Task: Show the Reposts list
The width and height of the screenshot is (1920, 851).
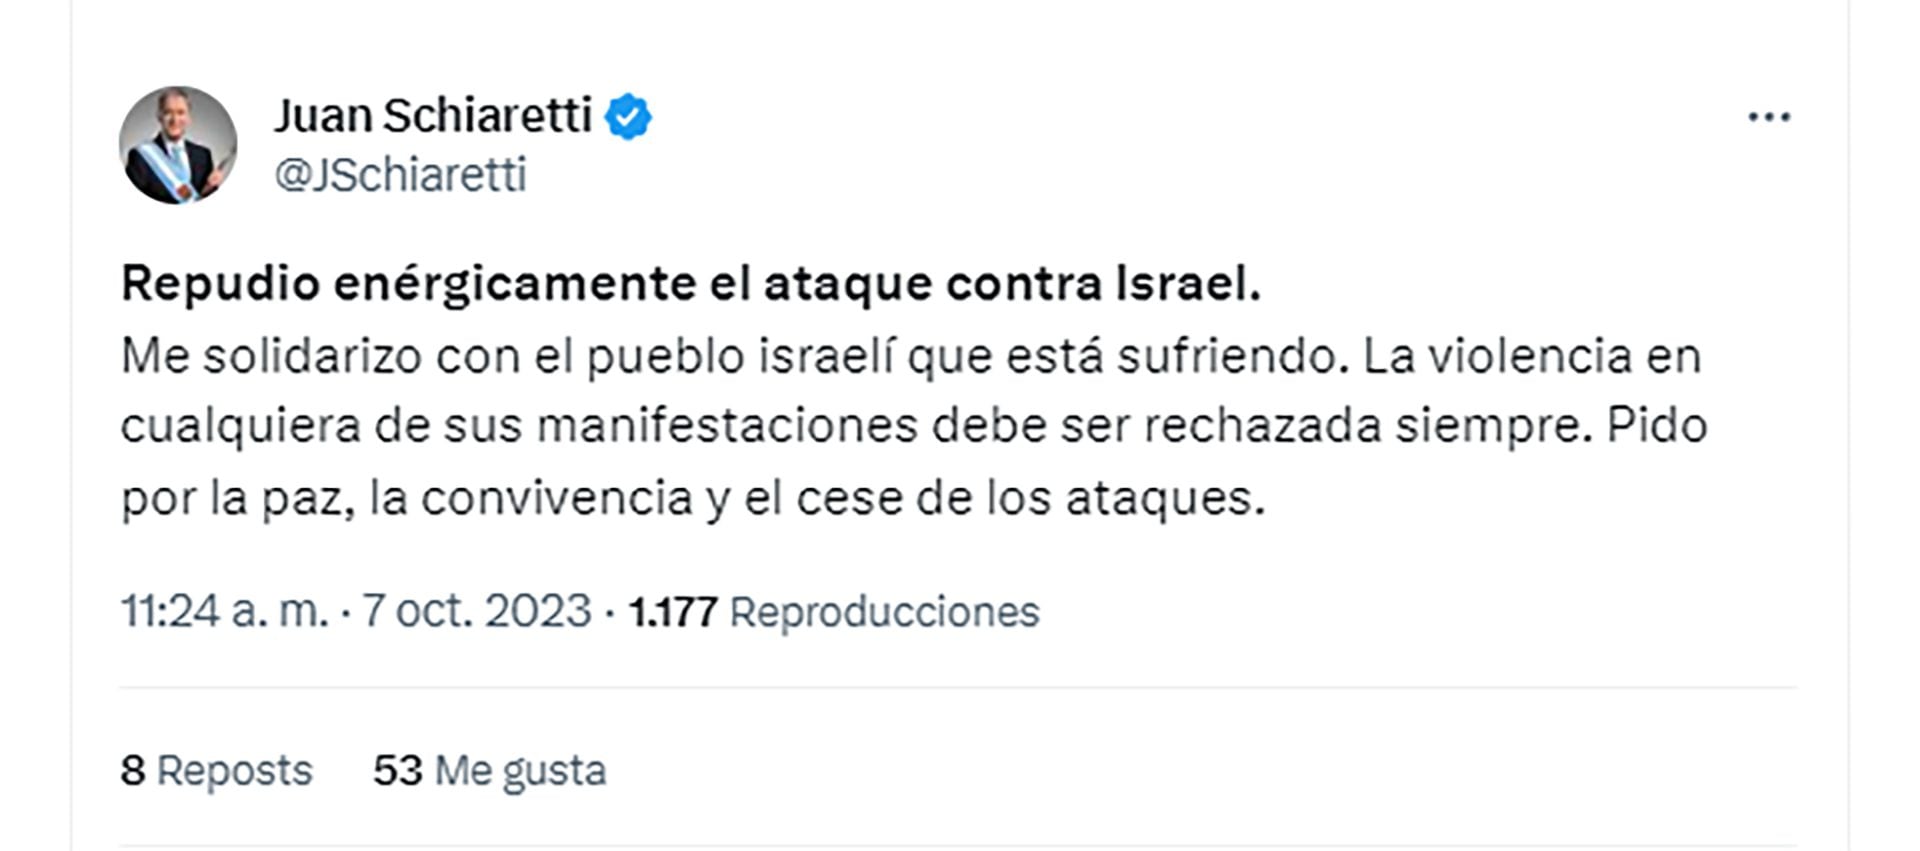Action: tap(234, 771)
